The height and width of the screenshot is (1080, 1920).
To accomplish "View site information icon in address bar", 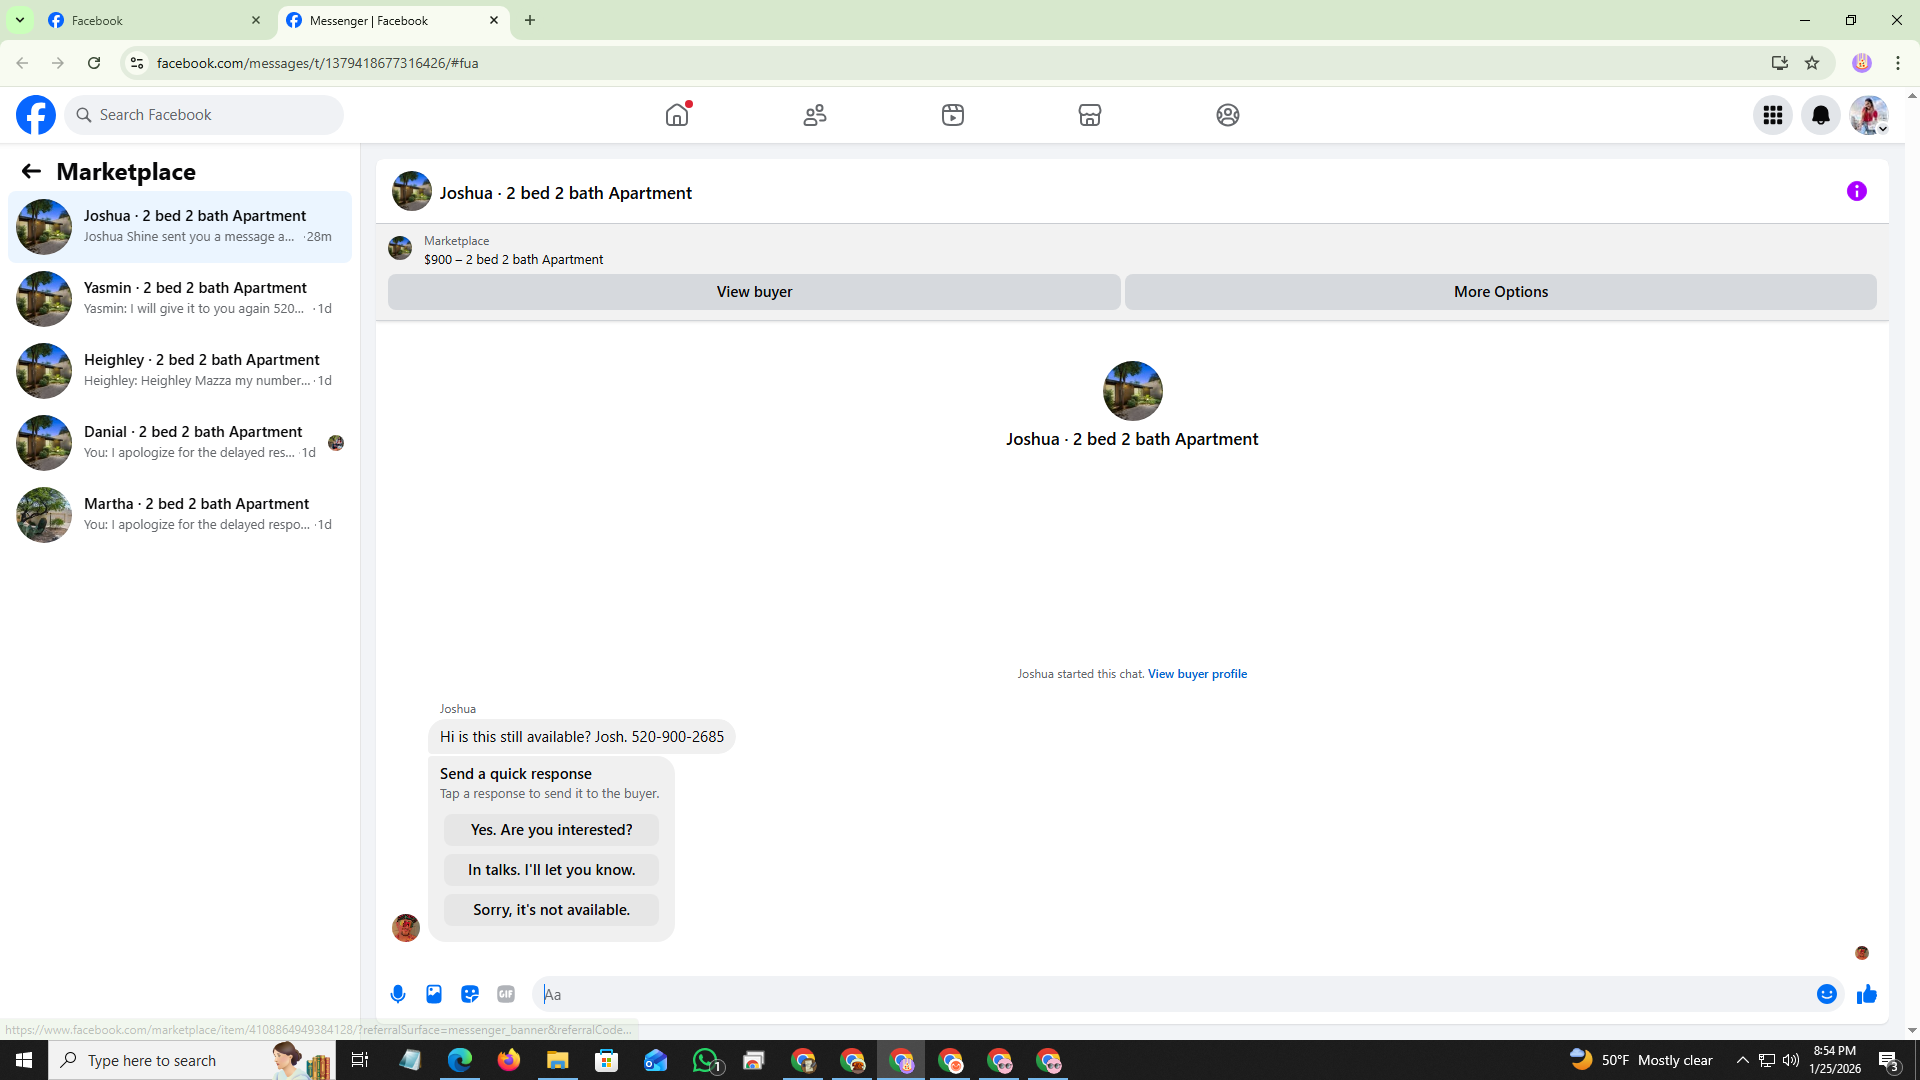I will click(137, 63).
